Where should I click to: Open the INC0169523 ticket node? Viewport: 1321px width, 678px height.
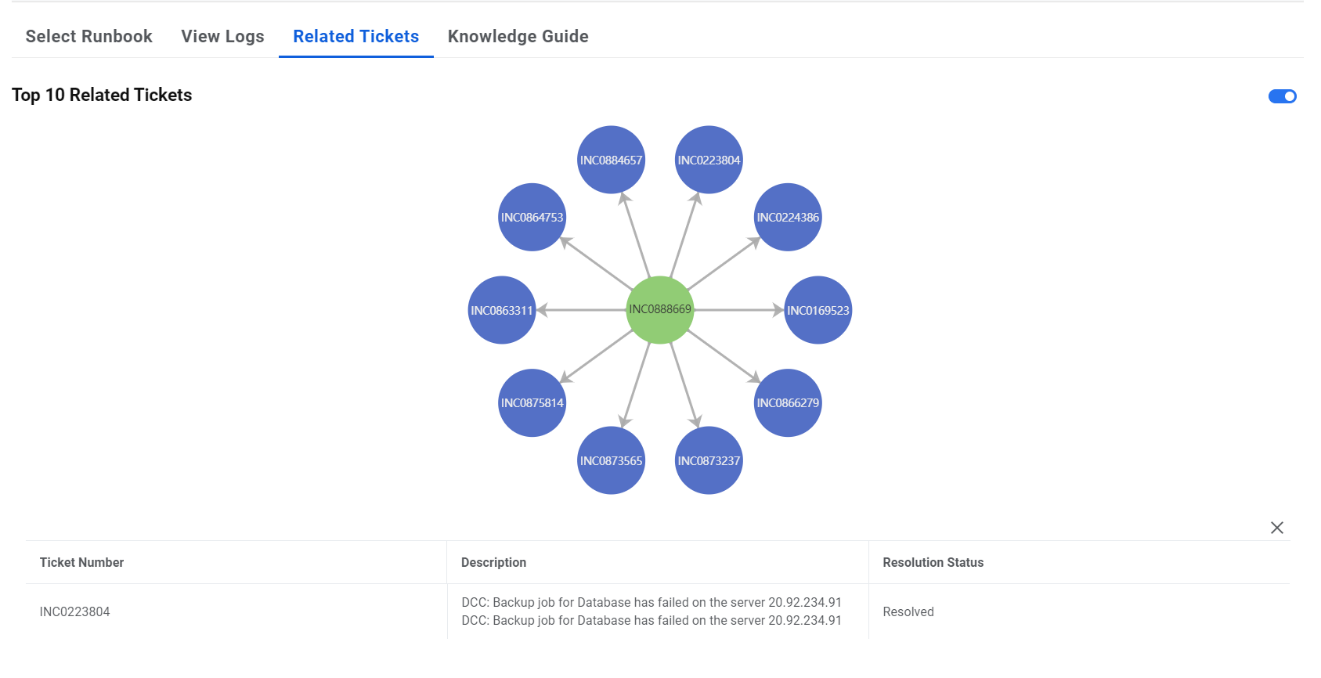coord(818,310)
